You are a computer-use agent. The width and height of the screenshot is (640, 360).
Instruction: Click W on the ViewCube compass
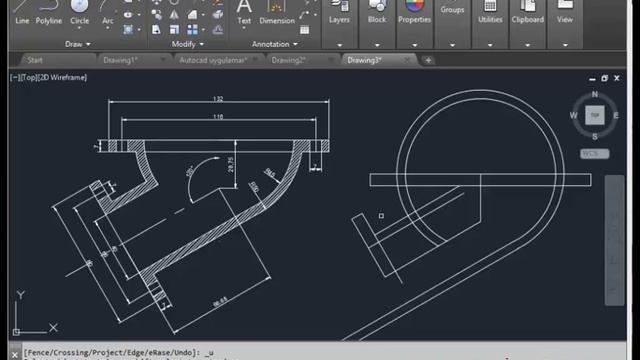pos(573,116)
